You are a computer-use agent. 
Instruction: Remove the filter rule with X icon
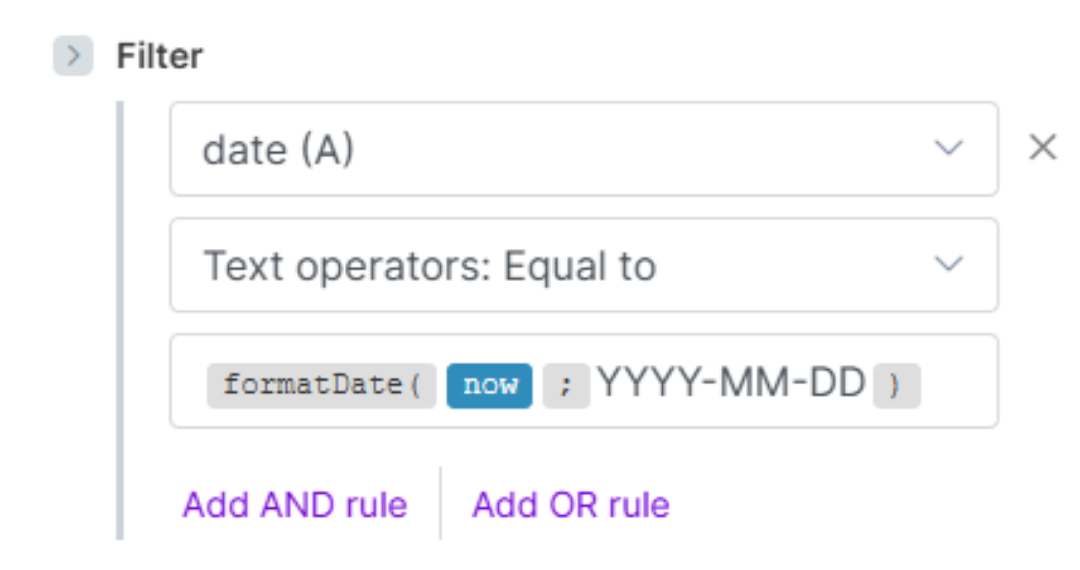click(x=1042, y=148)
